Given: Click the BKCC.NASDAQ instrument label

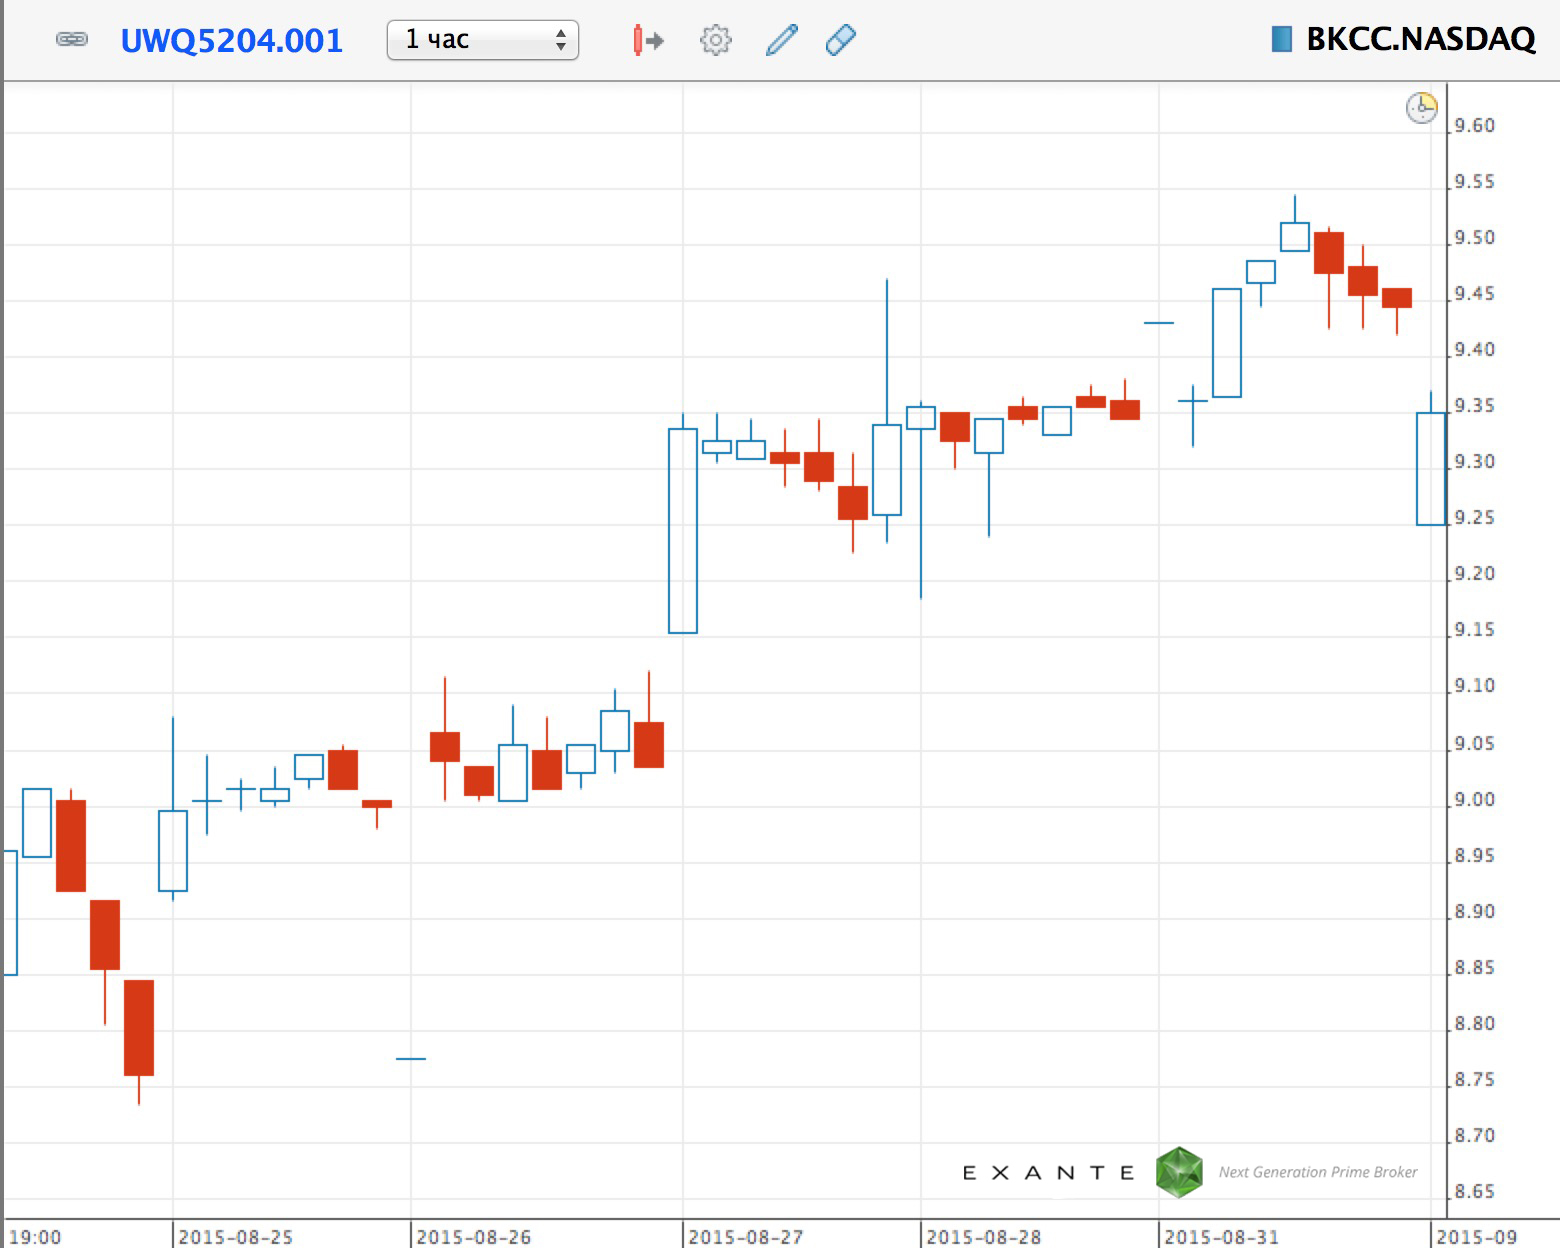Looking at the screenshot, I should tap(1420, 39).
